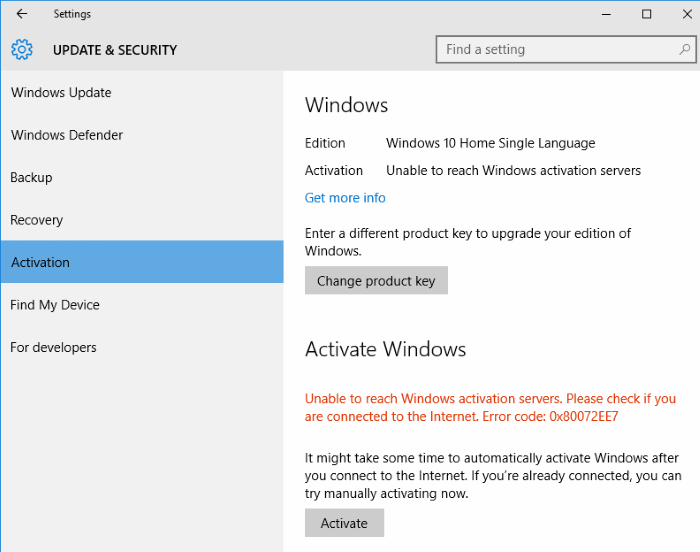The height and width of the screenshot is (552, 700).
Task: Open Find My Device settings
Action: [142, 305]
